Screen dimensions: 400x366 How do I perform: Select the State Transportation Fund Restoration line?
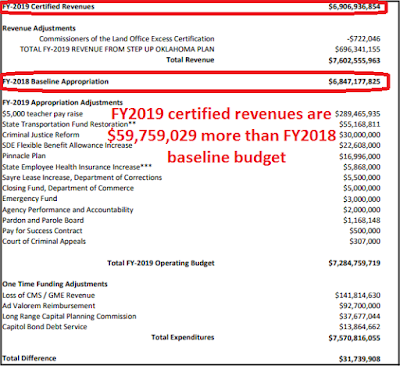(69, 124)
